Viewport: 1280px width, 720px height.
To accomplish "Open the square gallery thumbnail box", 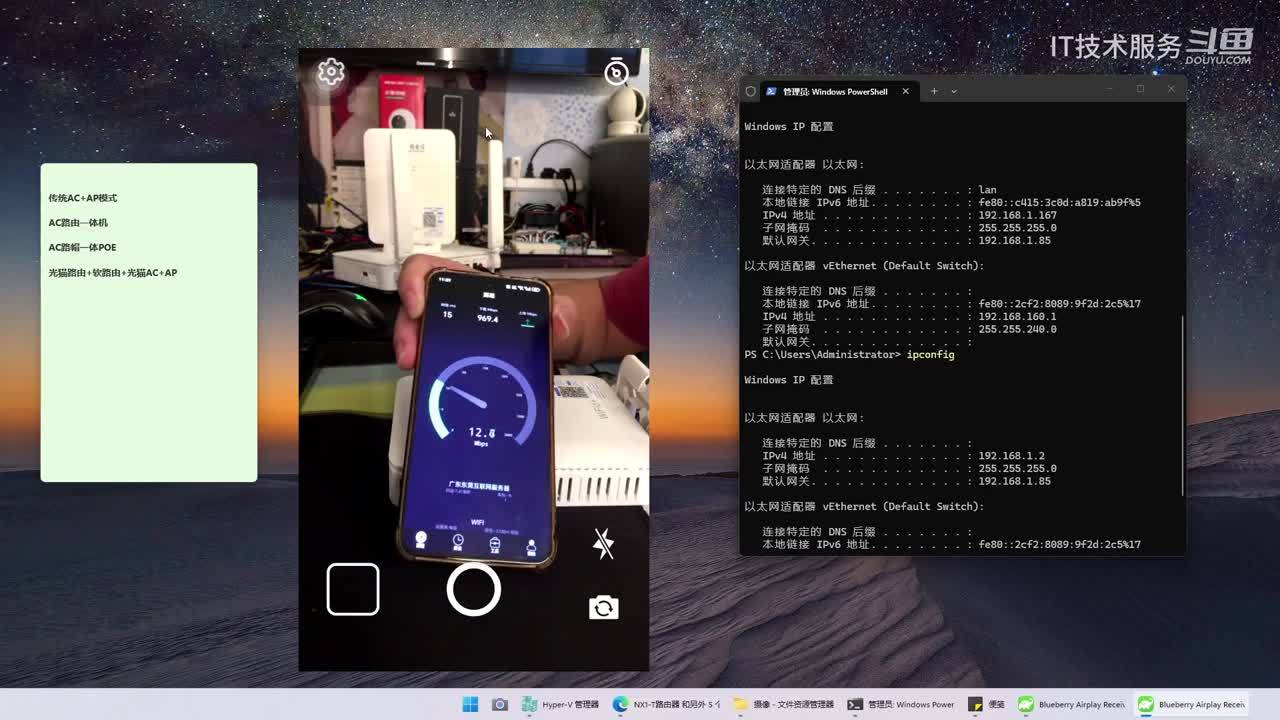I will point(353,589).
